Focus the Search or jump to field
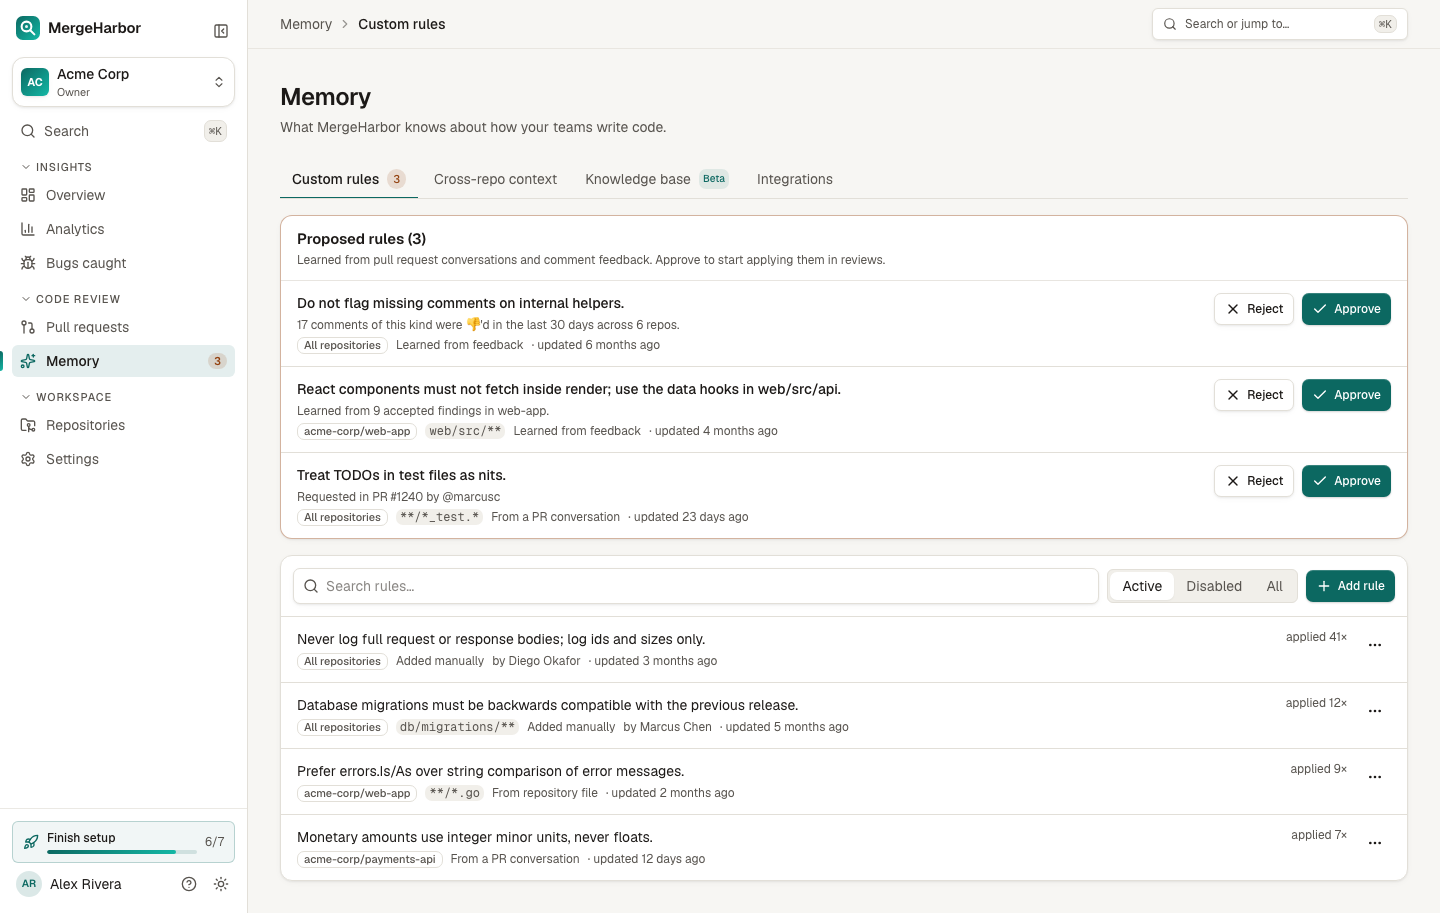The height and width of the screenshot is (913, 1440). [x=1280, y=24]
